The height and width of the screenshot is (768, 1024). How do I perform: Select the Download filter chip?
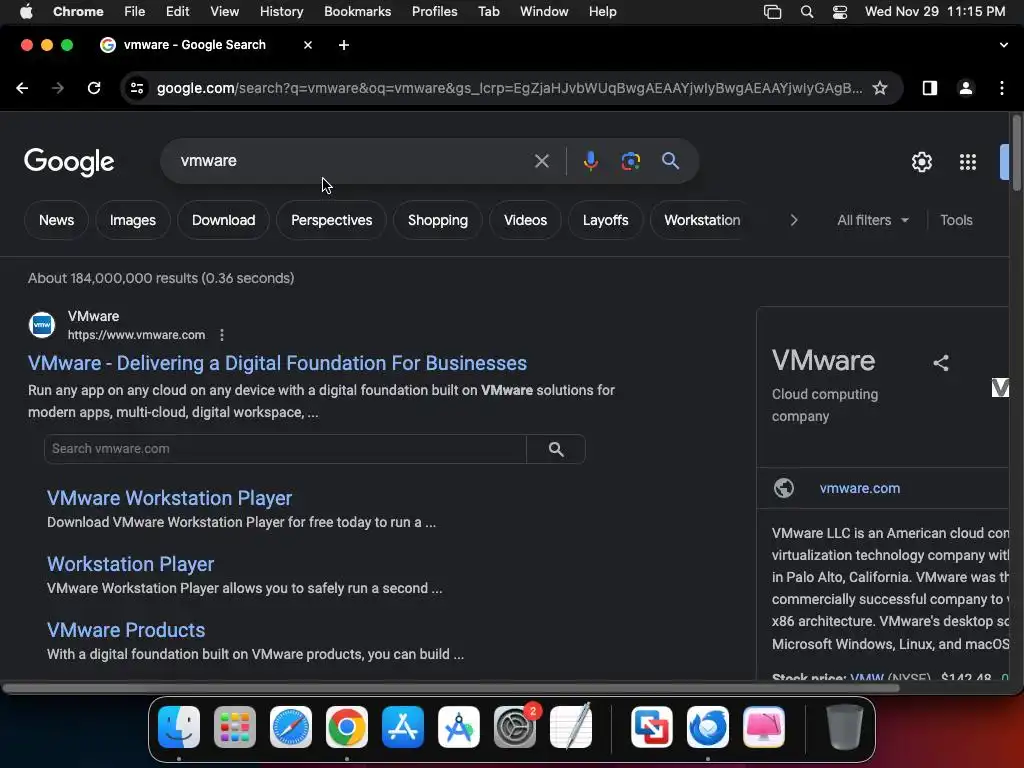223,220
